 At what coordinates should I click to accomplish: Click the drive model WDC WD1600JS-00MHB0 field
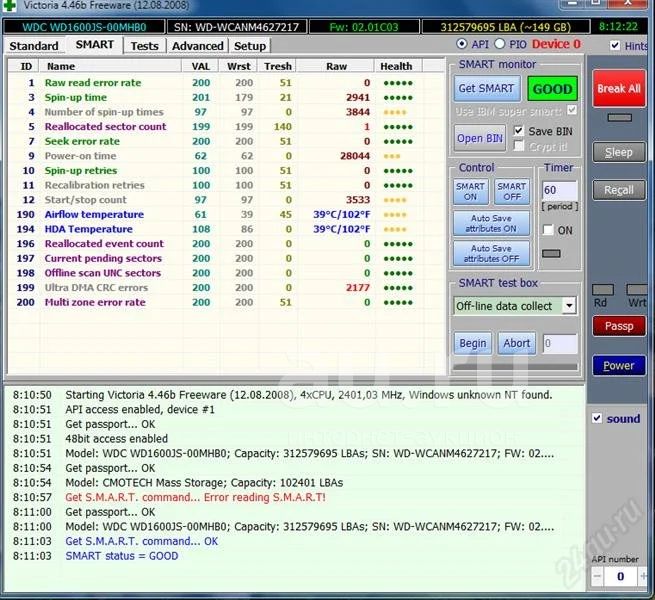tap(84, 27)
